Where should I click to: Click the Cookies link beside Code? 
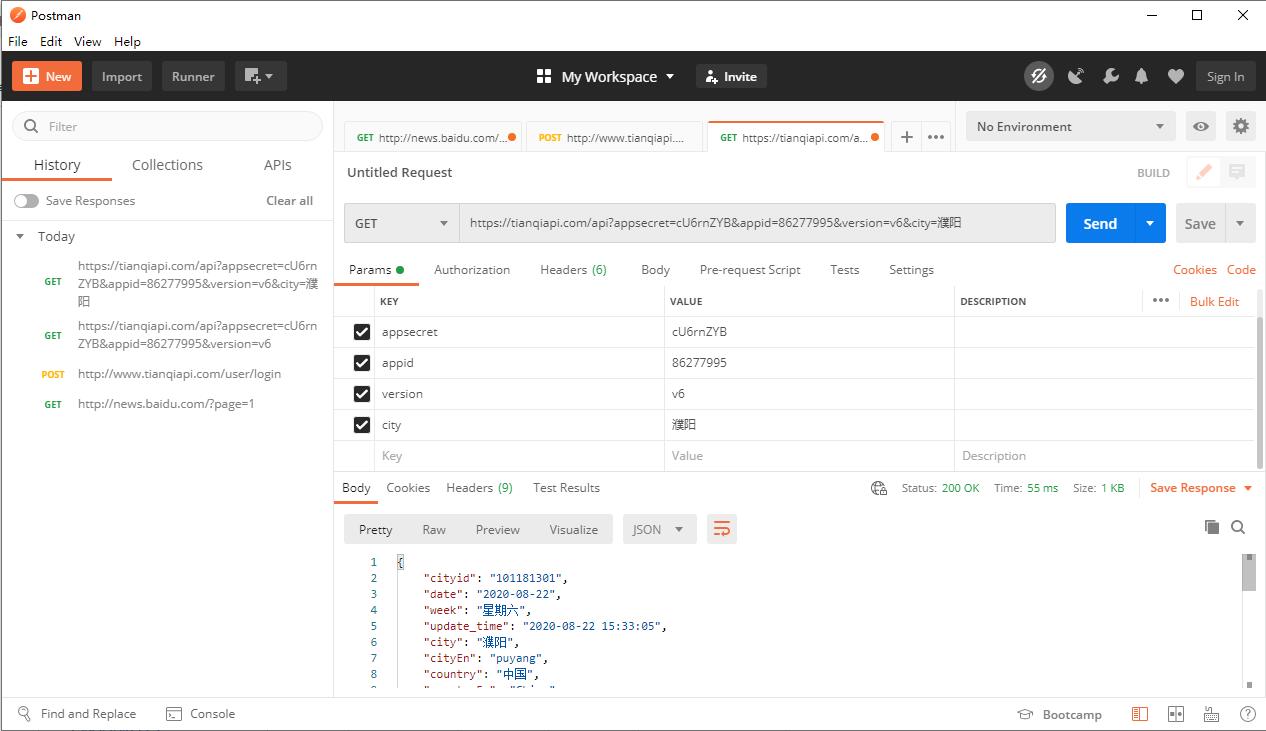point(1194,270)
